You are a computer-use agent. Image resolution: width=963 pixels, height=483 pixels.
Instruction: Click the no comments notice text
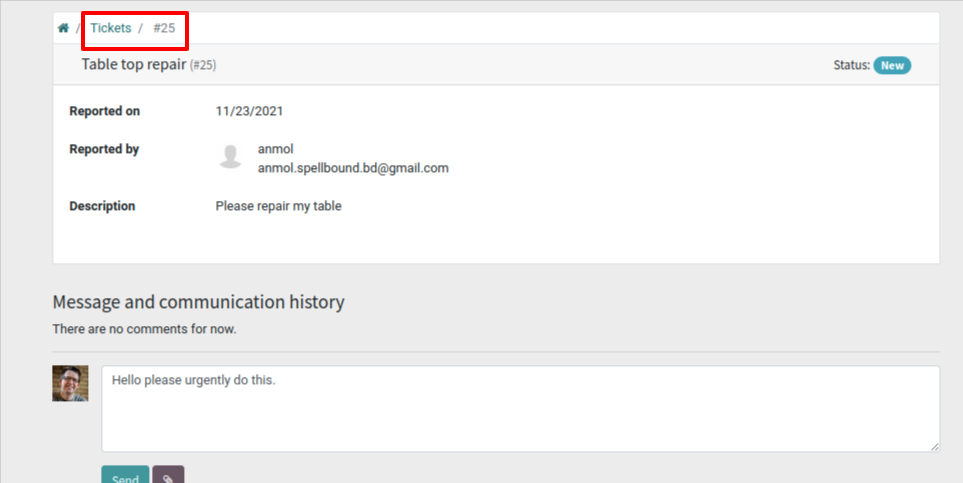point(144,328)
